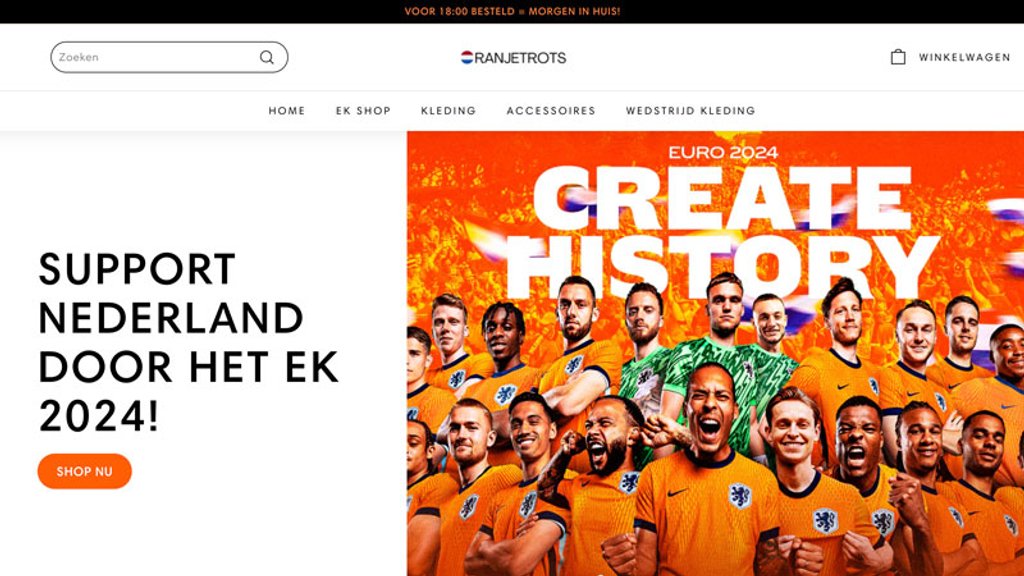The width and height of the screenshot is (1024, 576).
Task: Click the Dutch flag in the Oranjetrots logo
Action: 466,57
